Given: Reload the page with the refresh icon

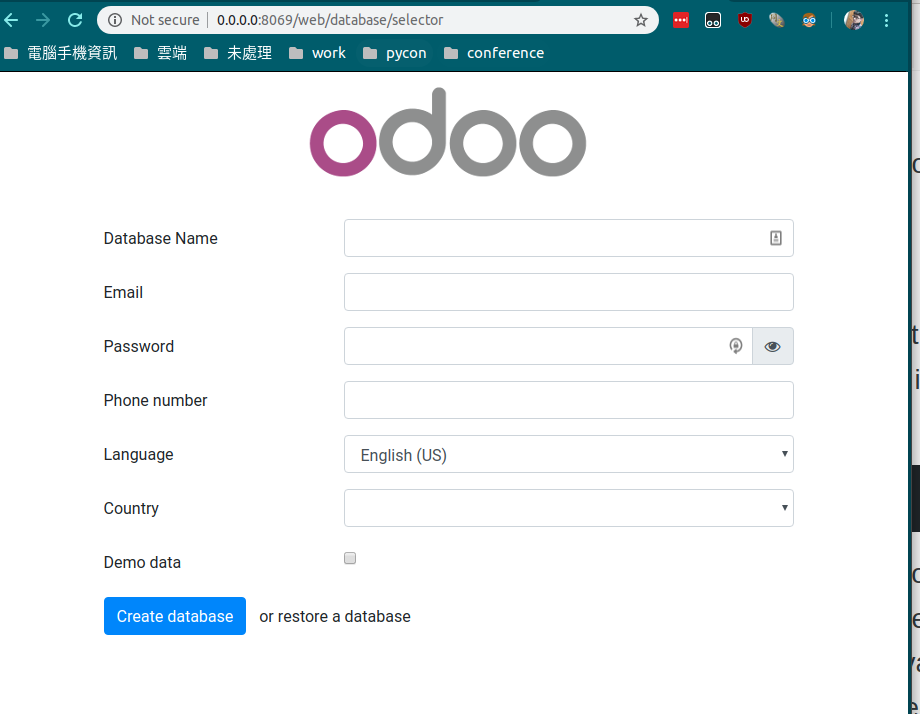Looking at the screenshot, I should click(75, 20).
